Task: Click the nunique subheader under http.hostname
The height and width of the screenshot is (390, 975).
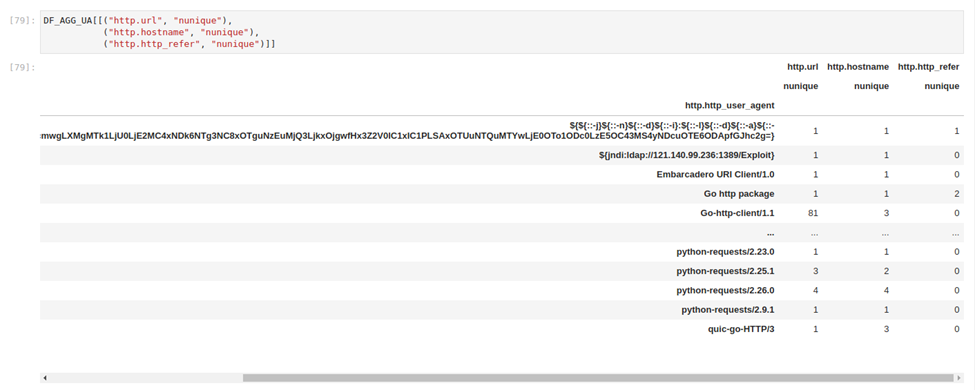Action: click(871, 86)
